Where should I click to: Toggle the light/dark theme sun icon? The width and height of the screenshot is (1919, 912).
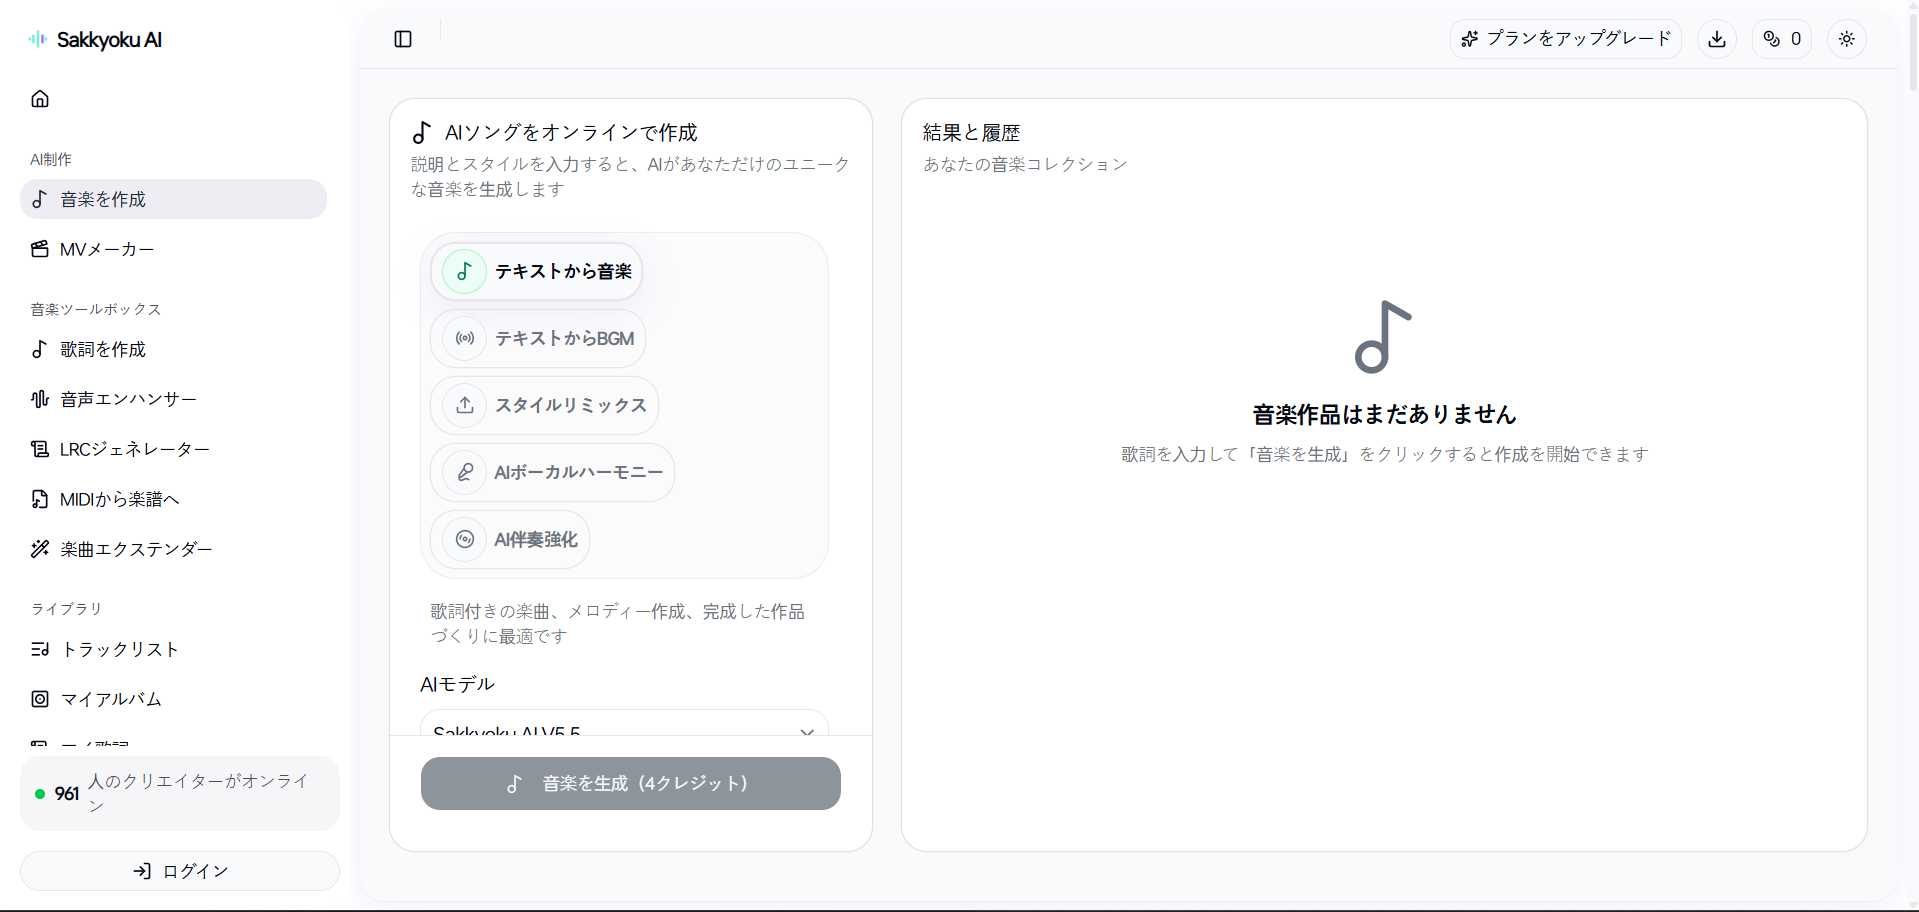(x=1847, y=39)
